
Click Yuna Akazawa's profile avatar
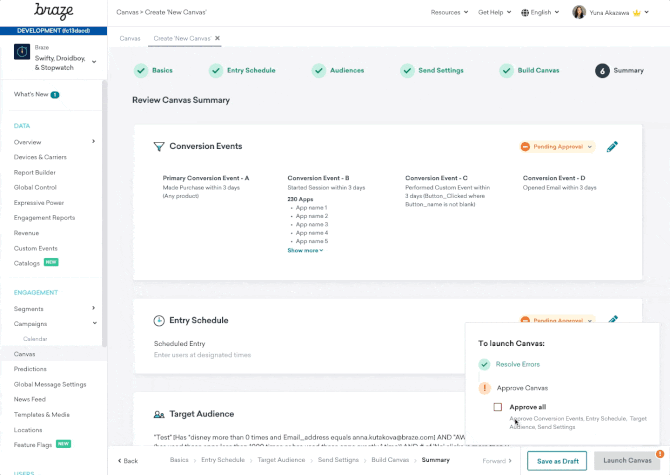[579, 13]
